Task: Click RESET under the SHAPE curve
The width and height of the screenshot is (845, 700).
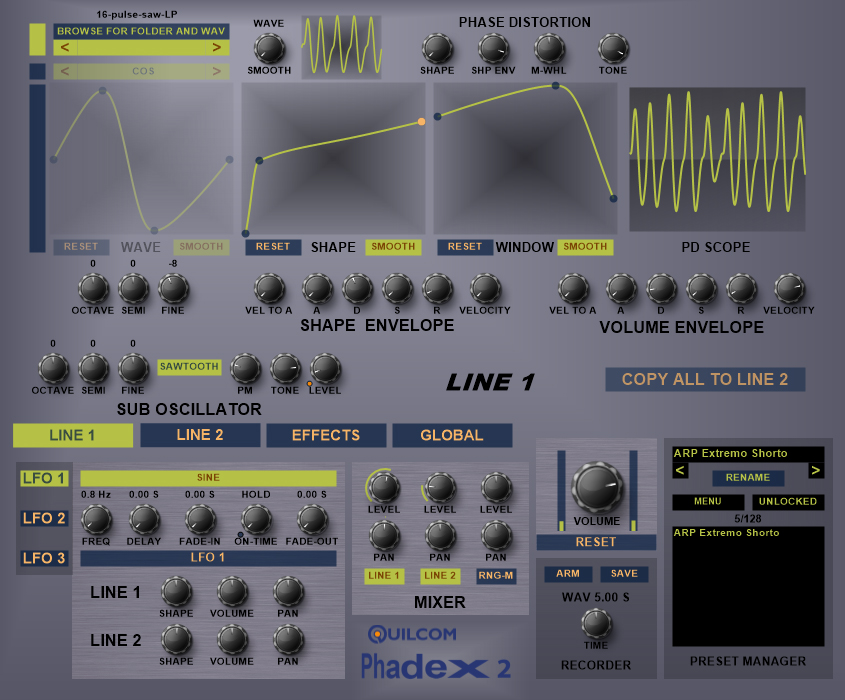Action: (273, 247)
